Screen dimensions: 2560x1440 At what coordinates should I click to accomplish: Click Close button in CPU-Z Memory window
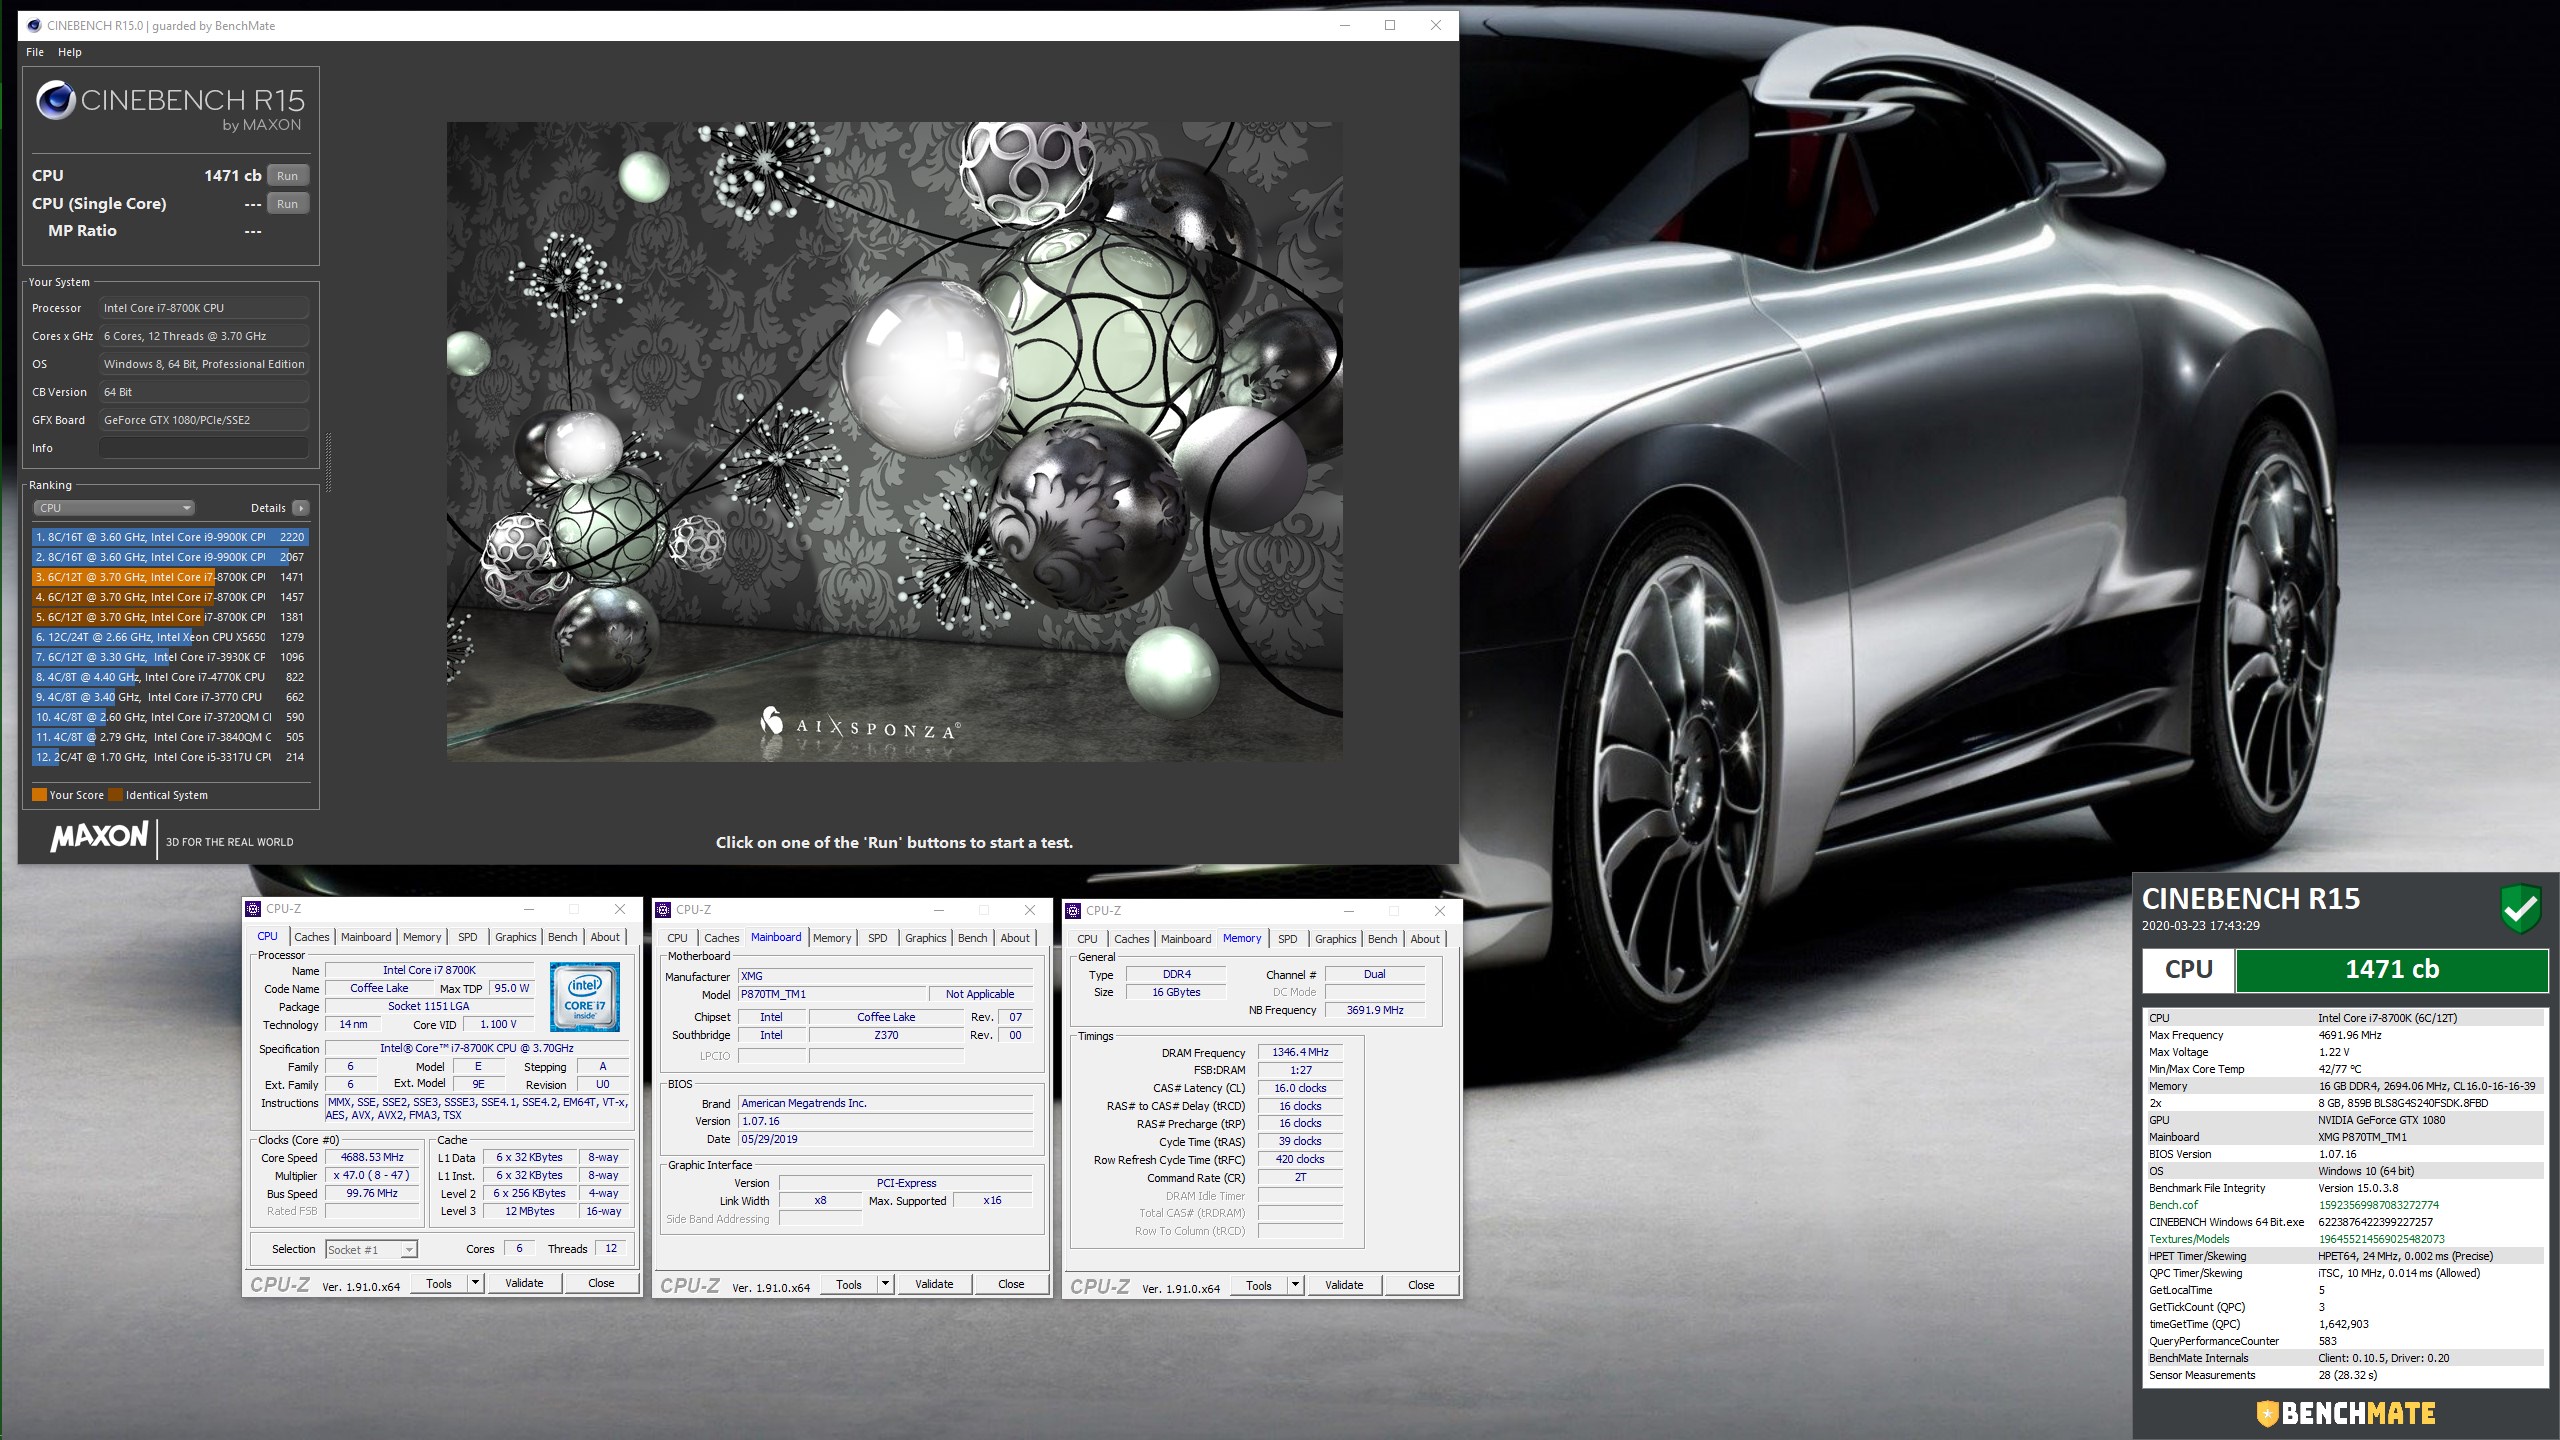click(1421, 1285)
